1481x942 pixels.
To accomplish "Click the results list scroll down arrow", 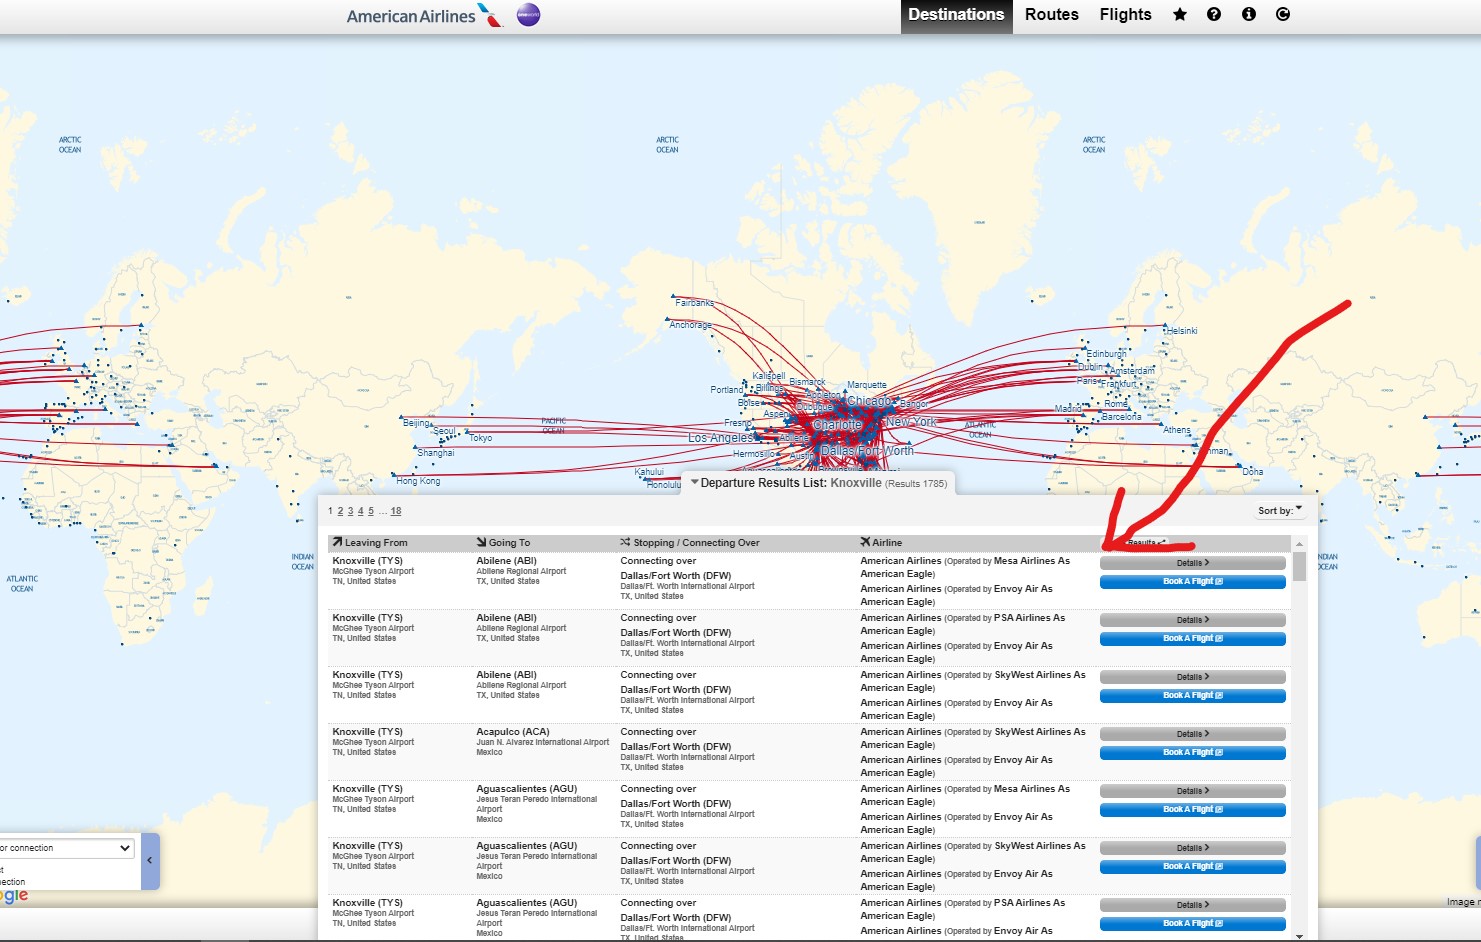I will pos(1299,936).
